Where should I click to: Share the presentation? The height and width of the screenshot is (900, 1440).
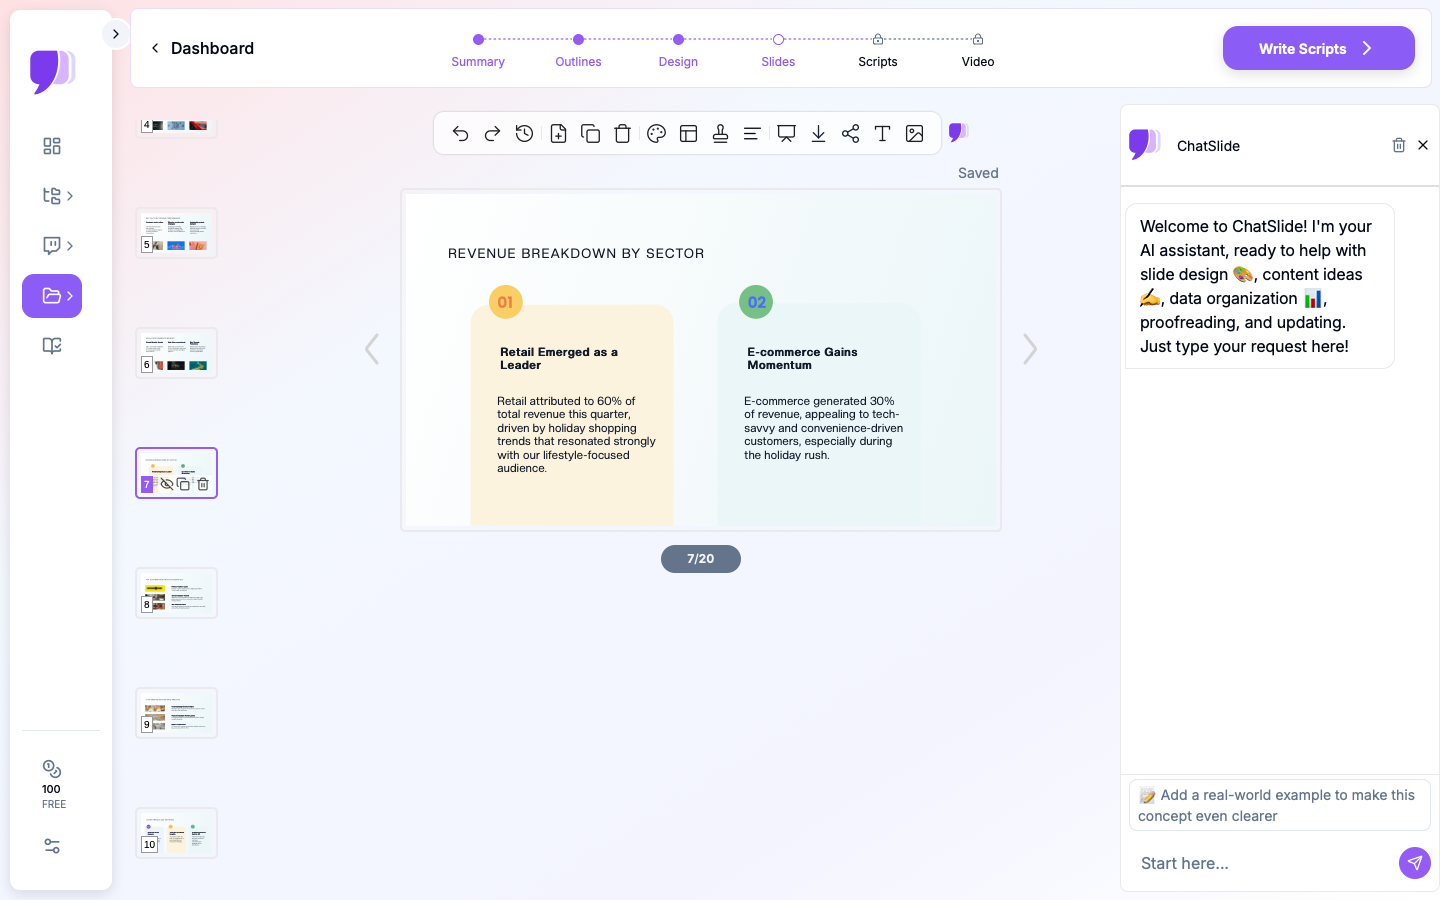pyautogui.click(x=850, y=133)
